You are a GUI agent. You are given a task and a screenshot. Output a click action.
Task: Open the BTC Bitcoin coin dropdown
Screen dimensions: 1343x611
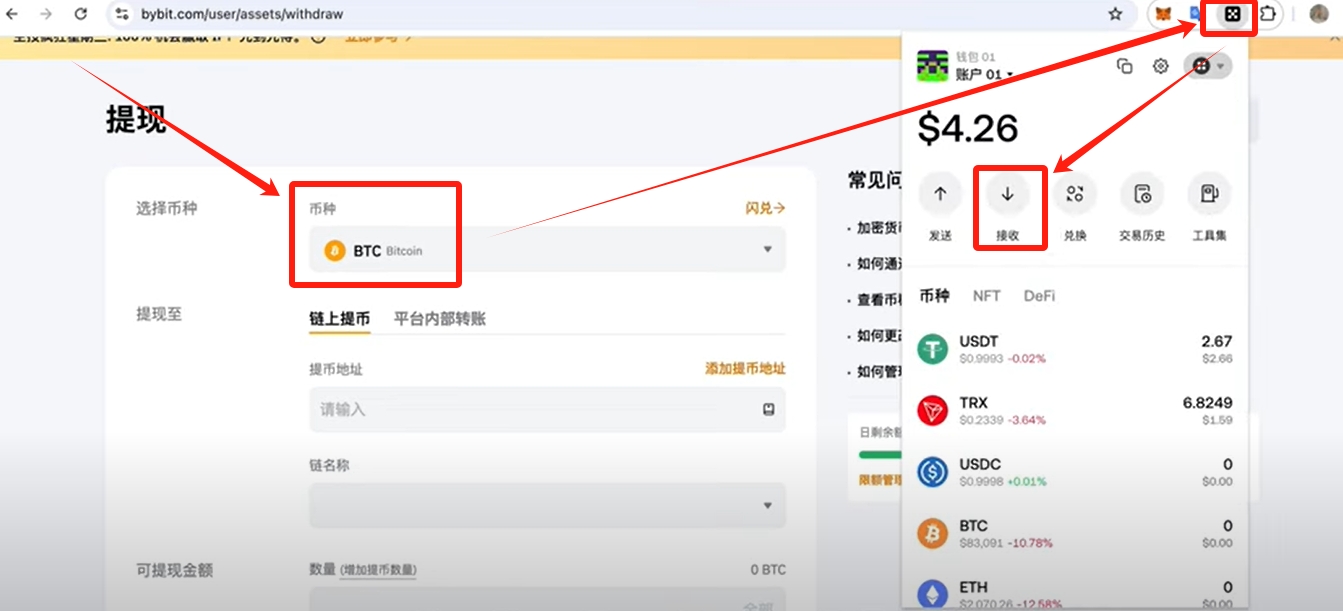pos(547,250)
